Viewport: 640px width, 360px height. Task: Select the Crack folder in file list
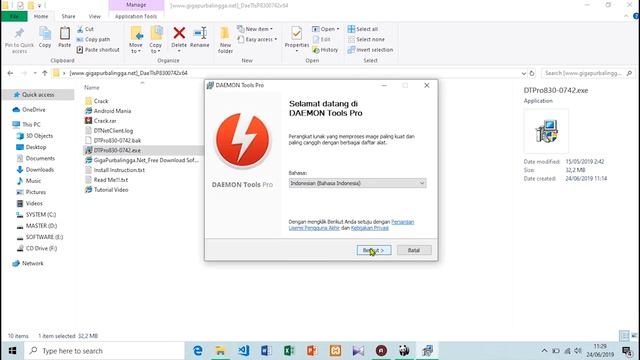101,101
